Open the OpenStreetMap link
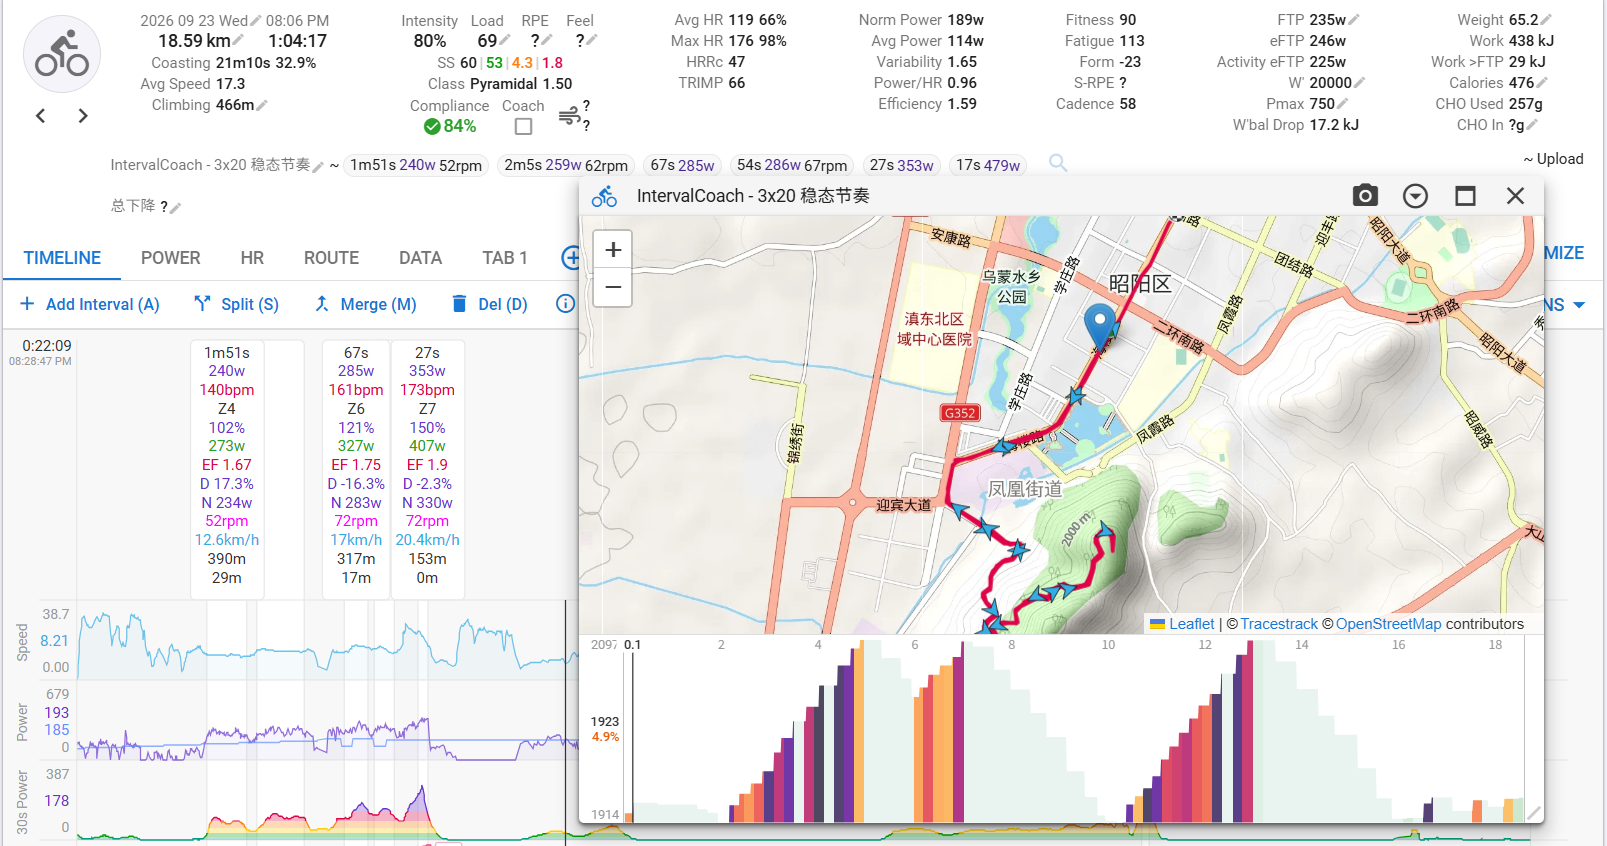The image size is (1607, 846). 1388,624
